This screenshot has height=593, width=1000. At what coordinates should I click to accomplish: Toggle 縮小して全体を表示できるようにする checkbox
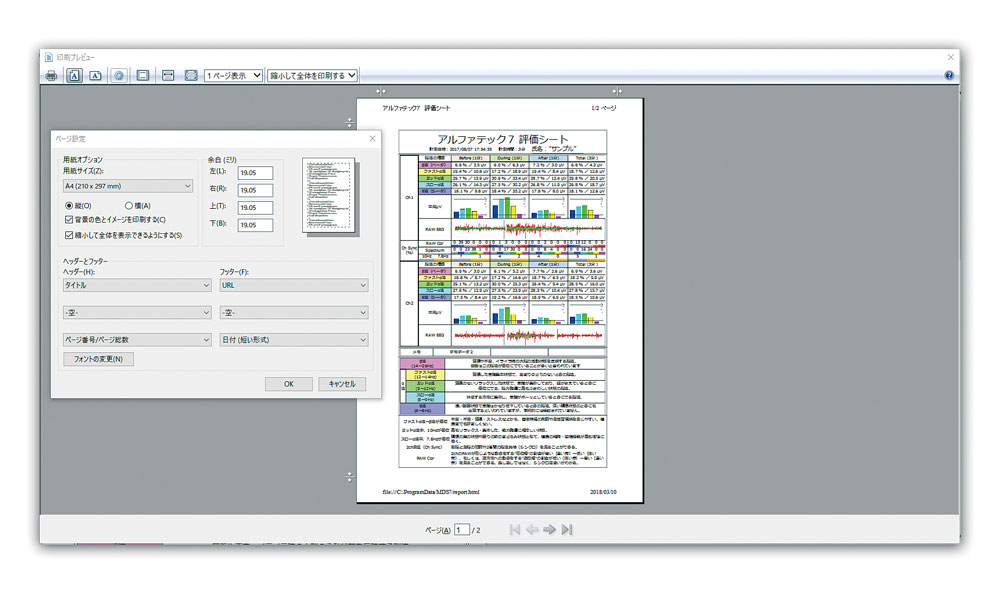[x=68, y=235]
